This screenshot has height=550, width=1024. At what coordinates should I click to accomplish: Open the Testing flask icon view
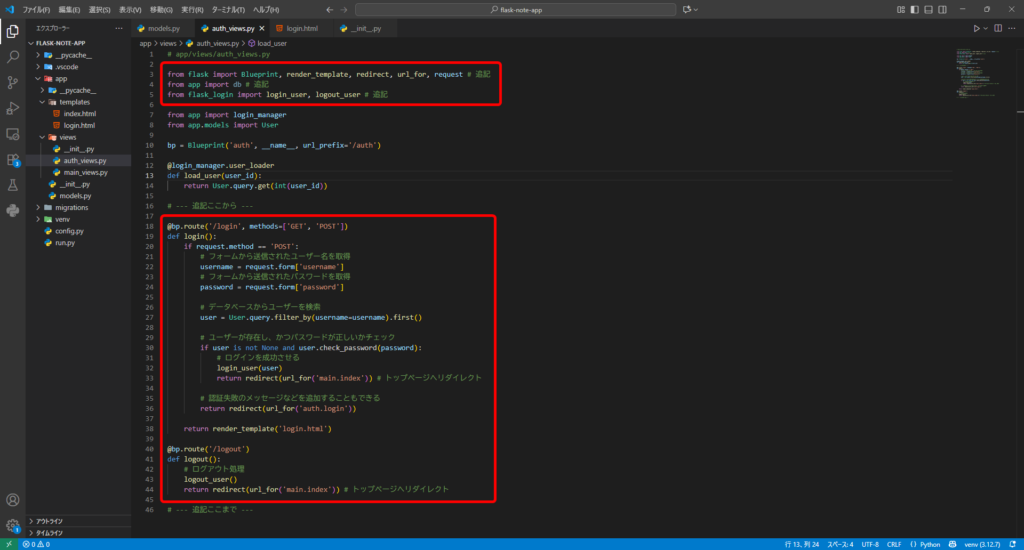tap(13, 185)
